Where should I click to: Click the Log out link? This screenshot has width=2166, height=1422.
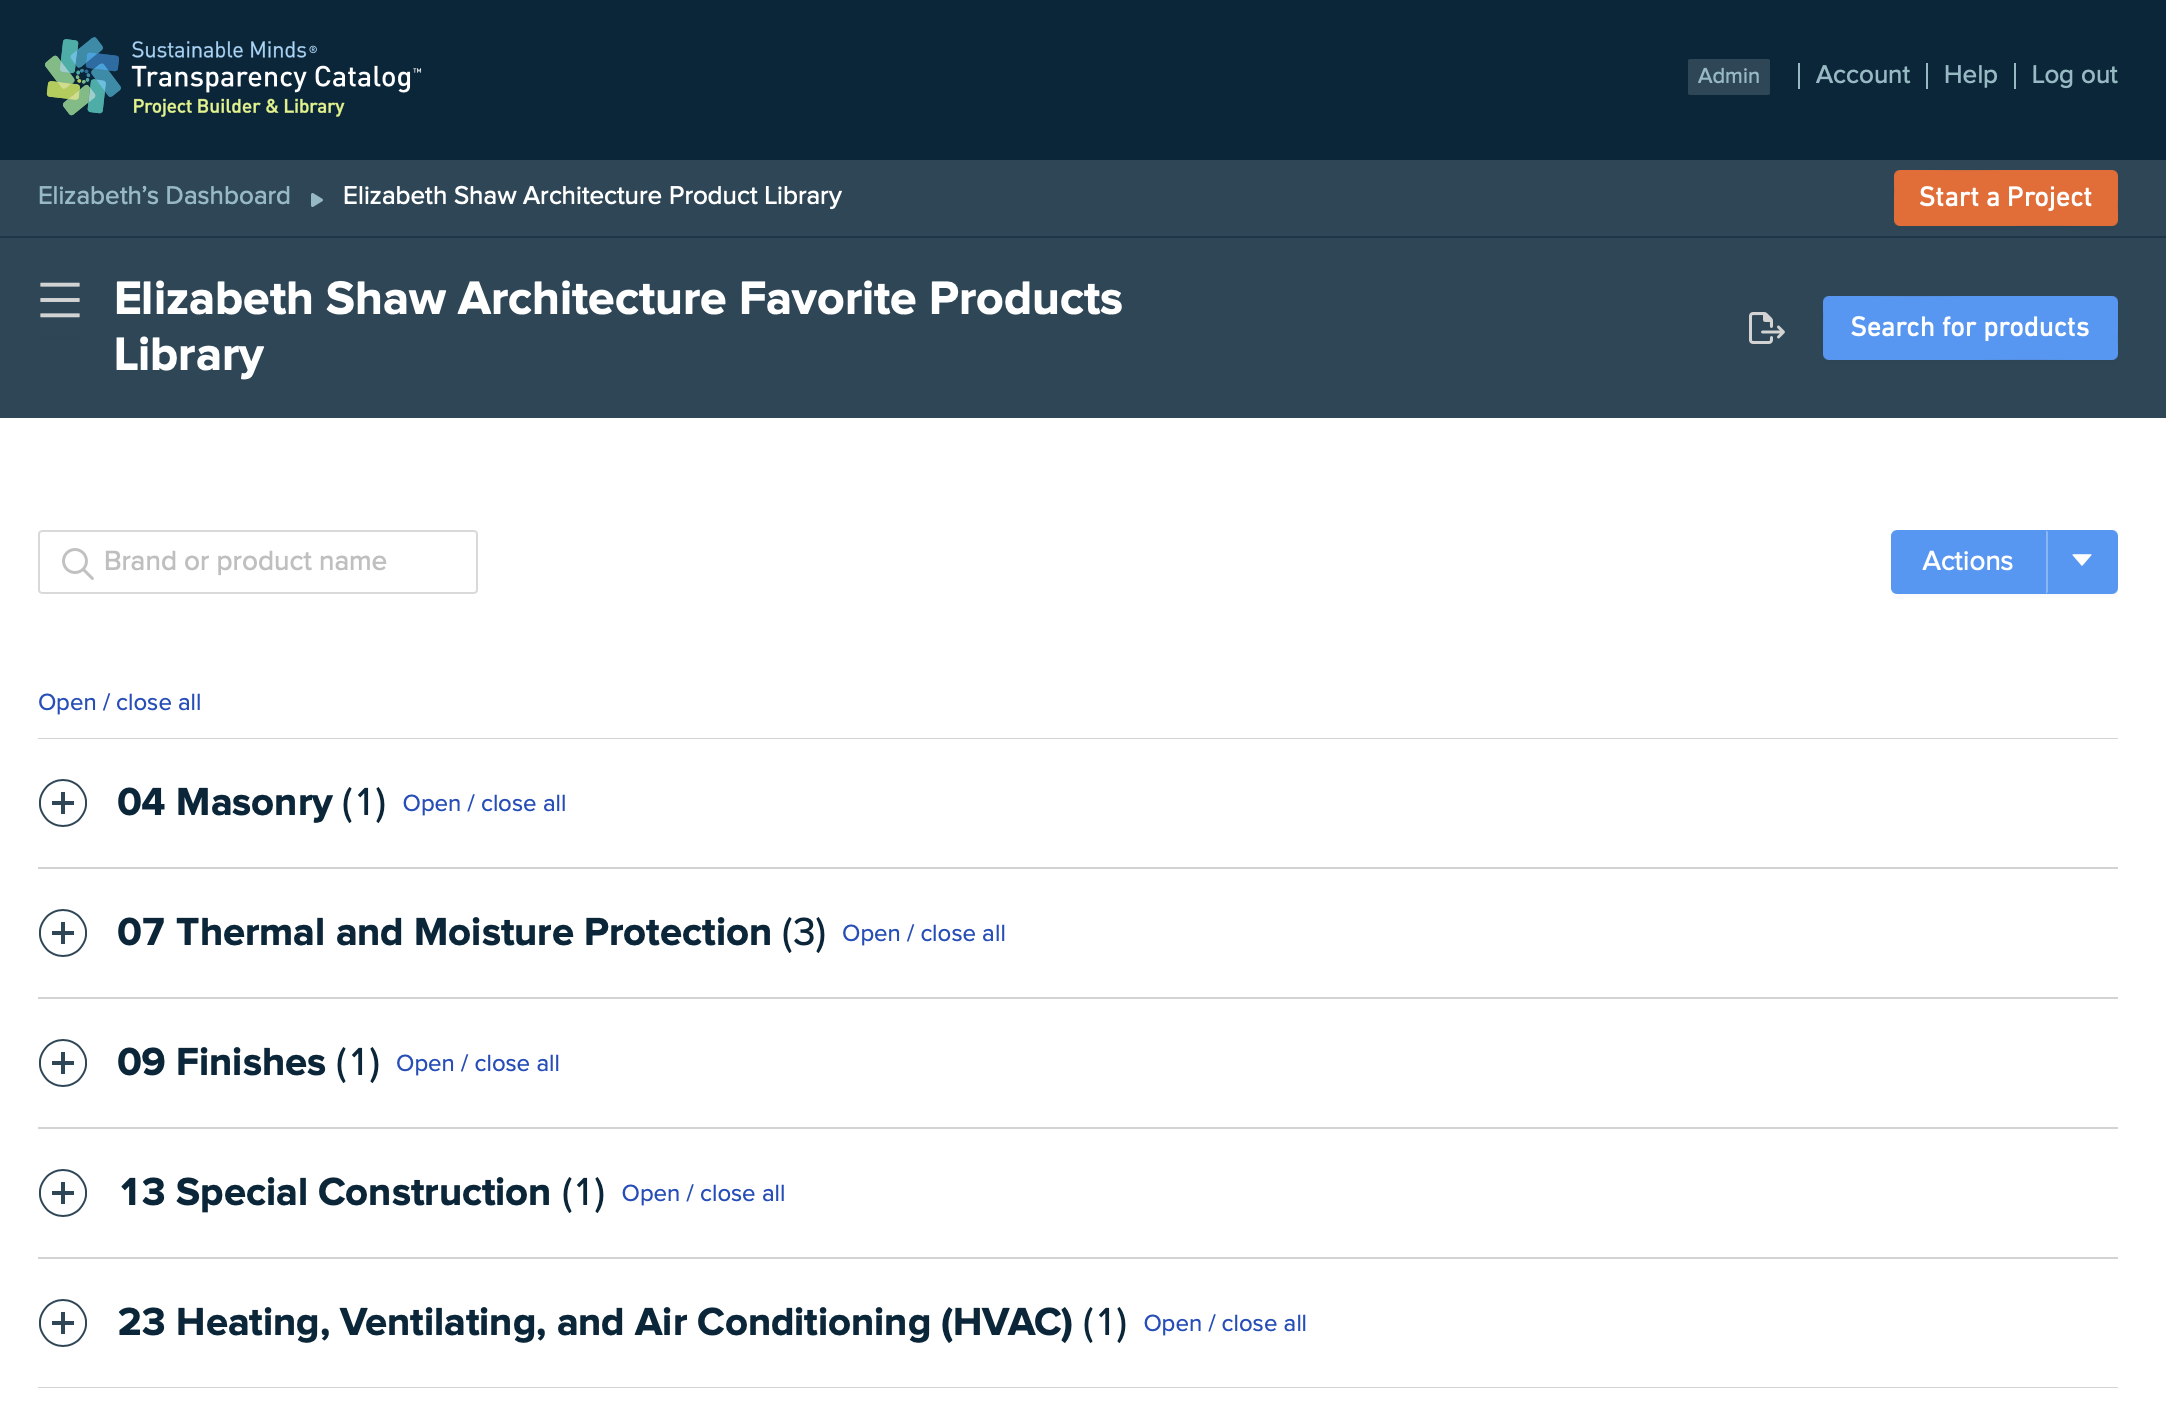point(2074,75)
